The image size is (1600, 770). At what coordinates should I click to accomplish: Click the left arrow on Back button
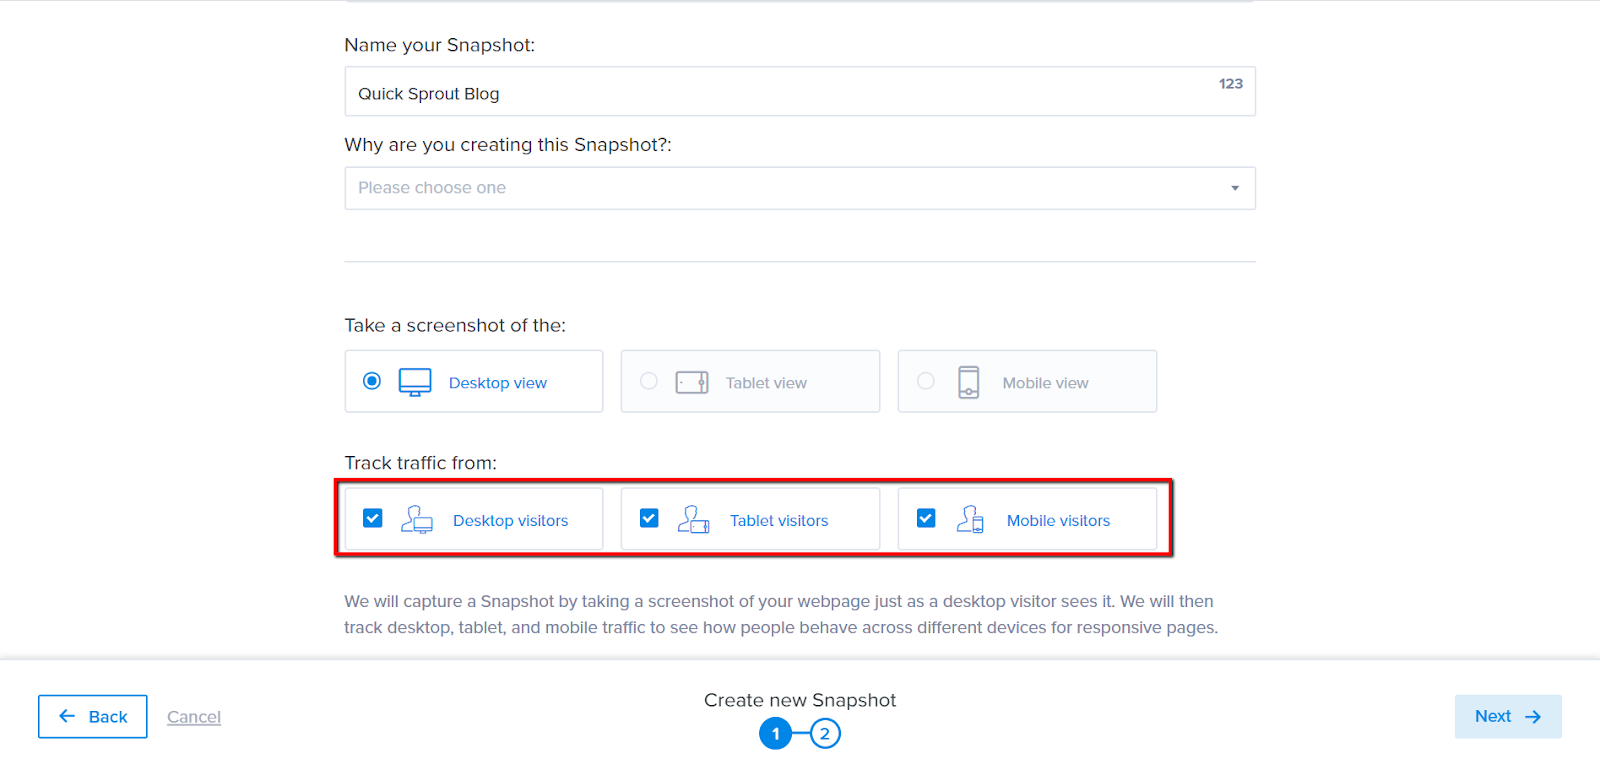(67, 716)
